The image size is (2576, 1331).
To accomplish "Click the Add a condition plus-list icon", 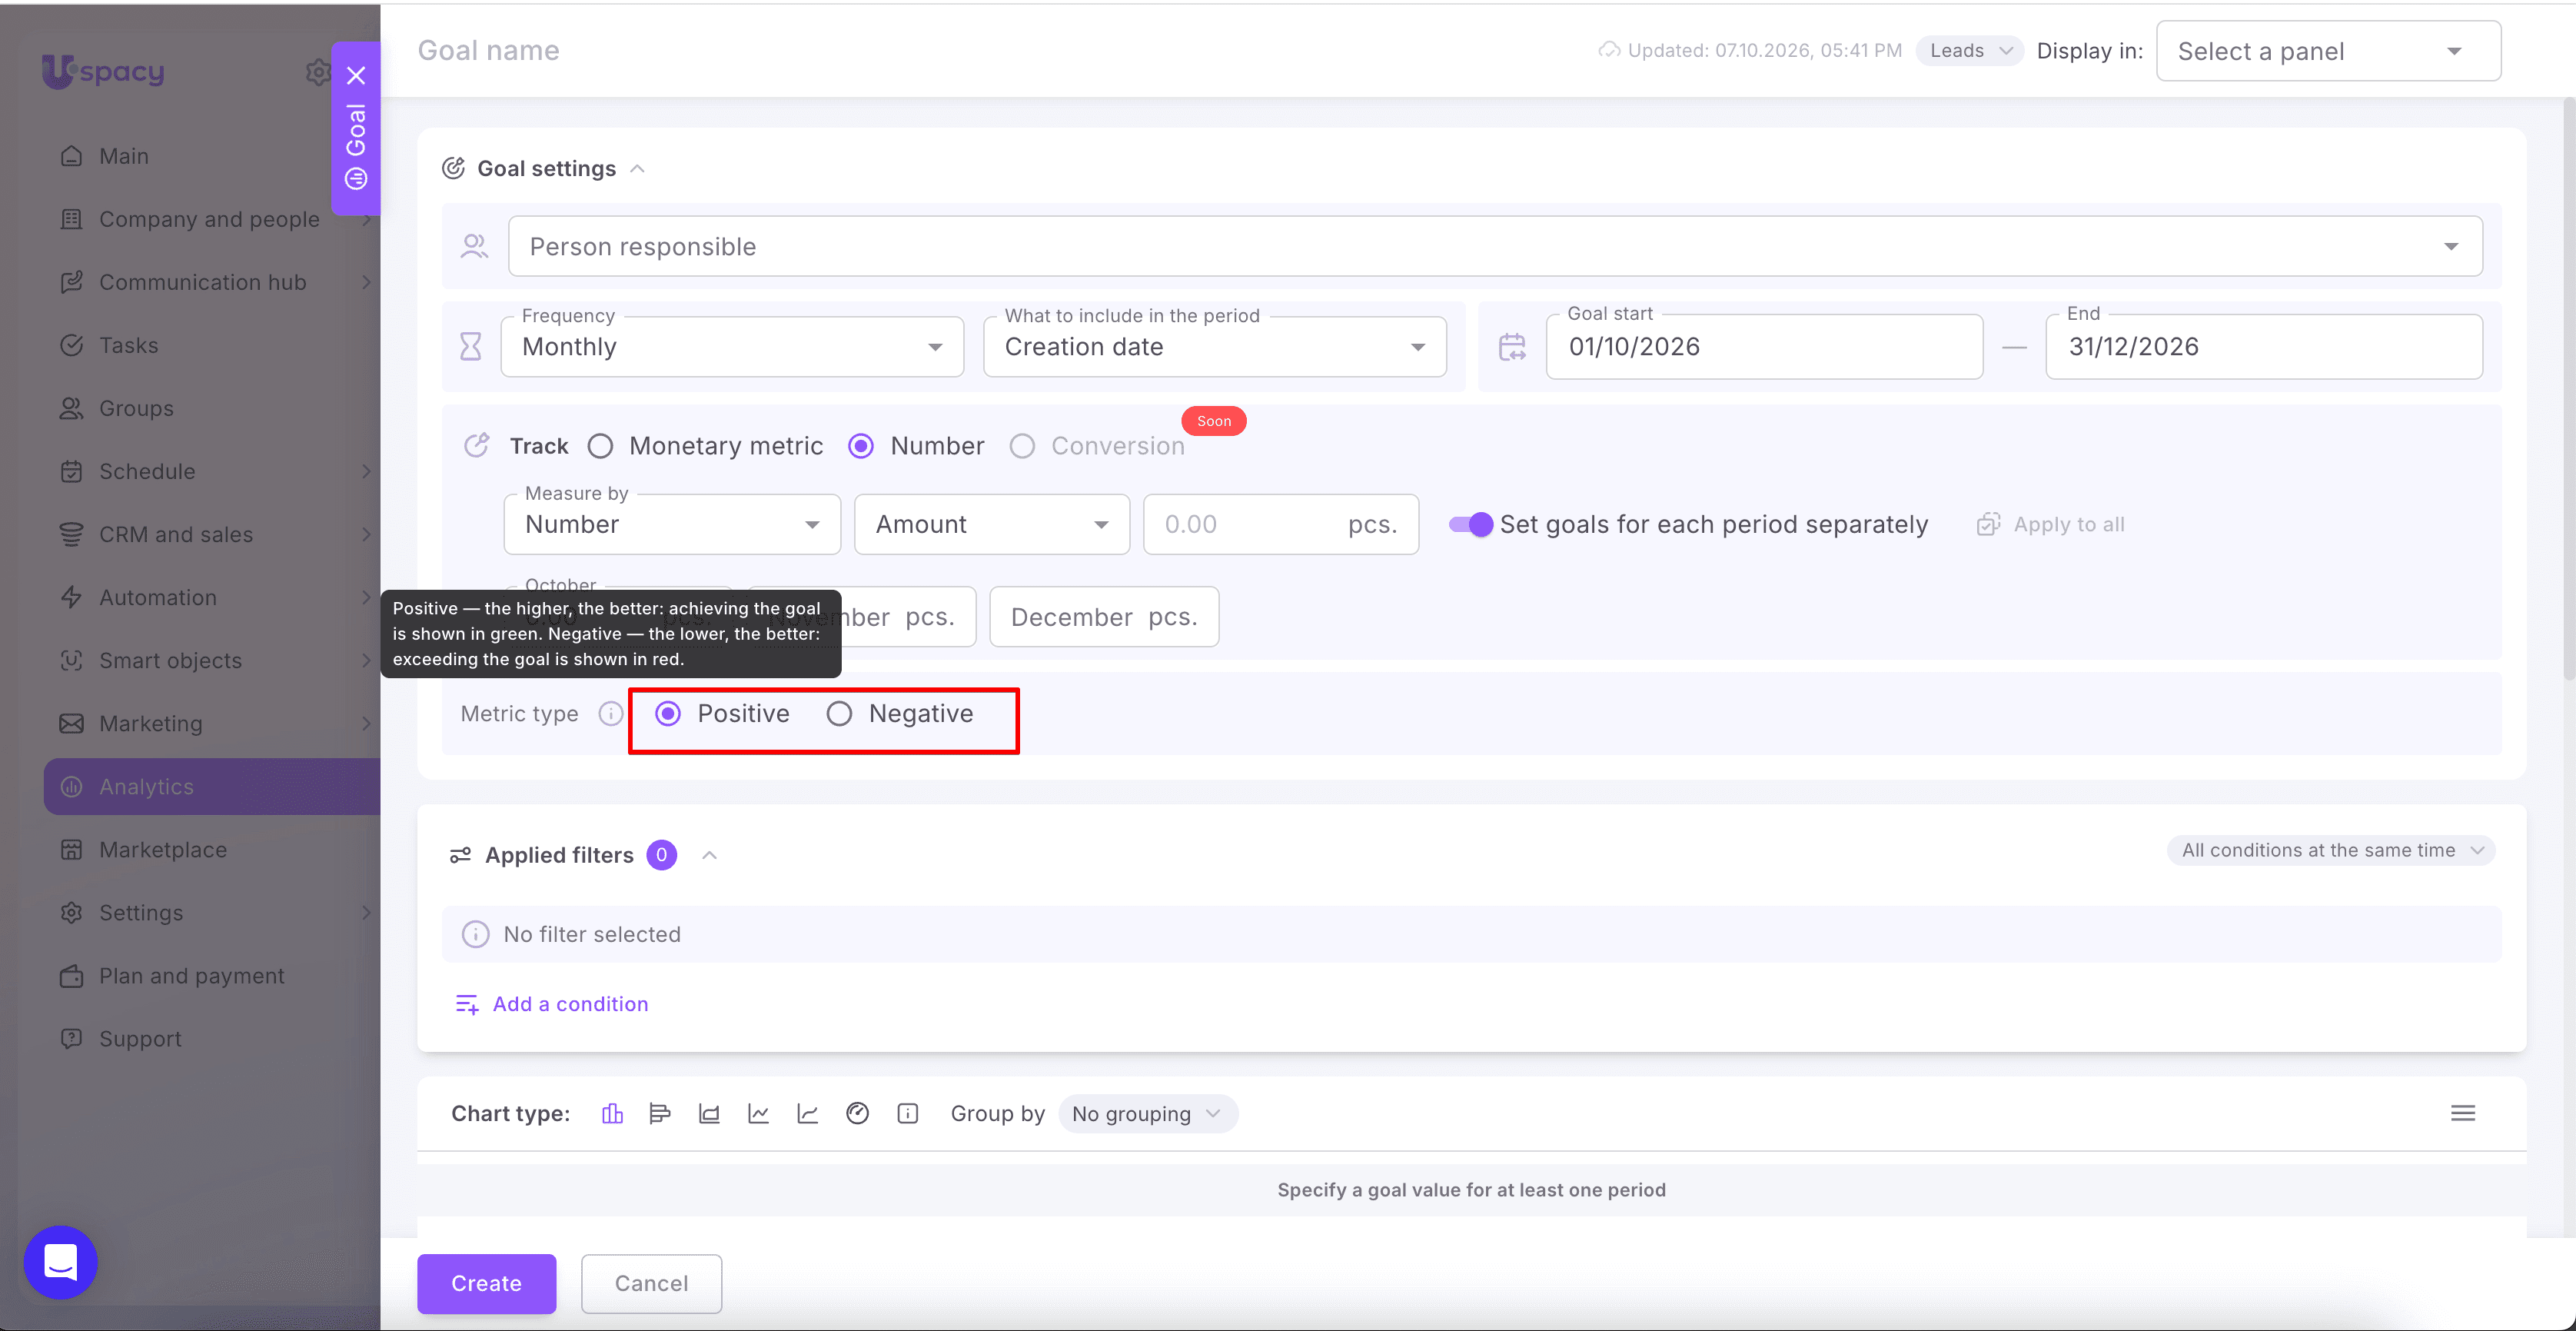I will coord(467,1004).
